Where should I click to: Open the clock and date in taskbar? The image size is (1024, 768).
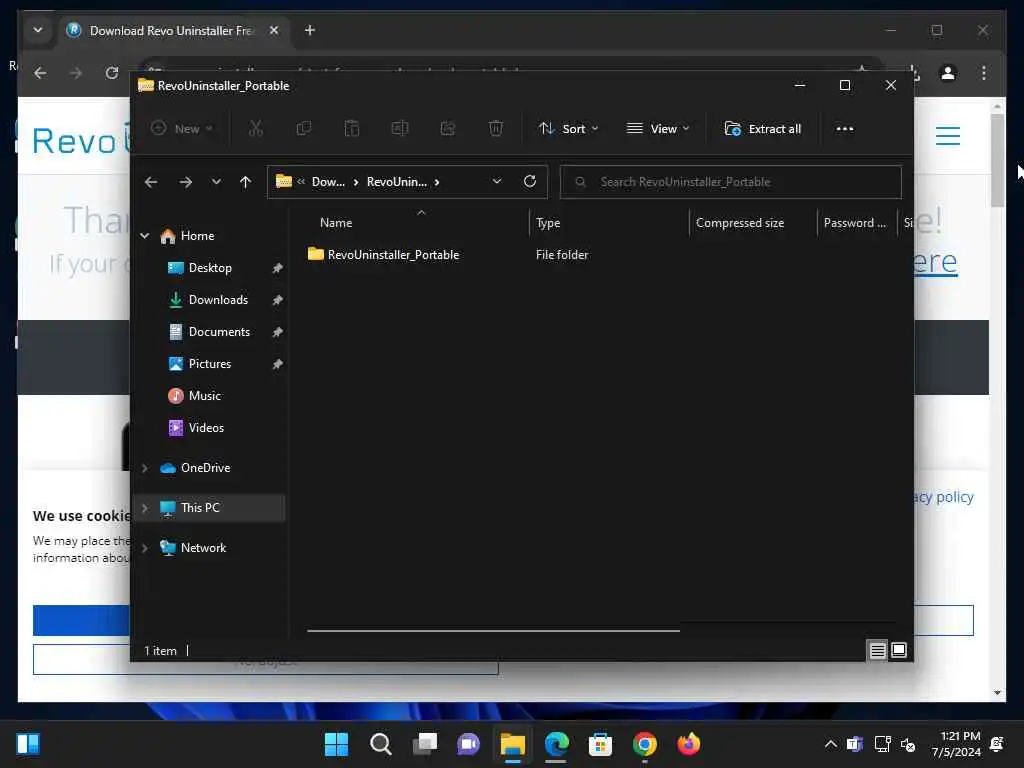coord(955,744)
